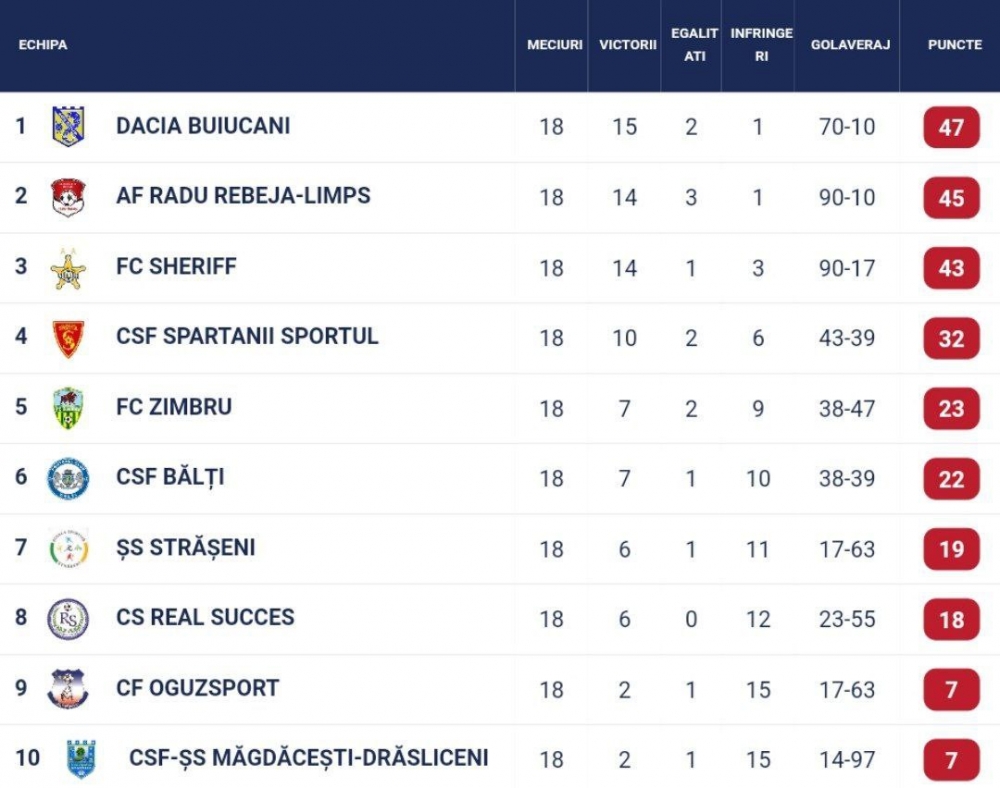Sort by the GOLAVERAJ column header
This screenshot has width=1000, height=788.
tap(850, 45)
